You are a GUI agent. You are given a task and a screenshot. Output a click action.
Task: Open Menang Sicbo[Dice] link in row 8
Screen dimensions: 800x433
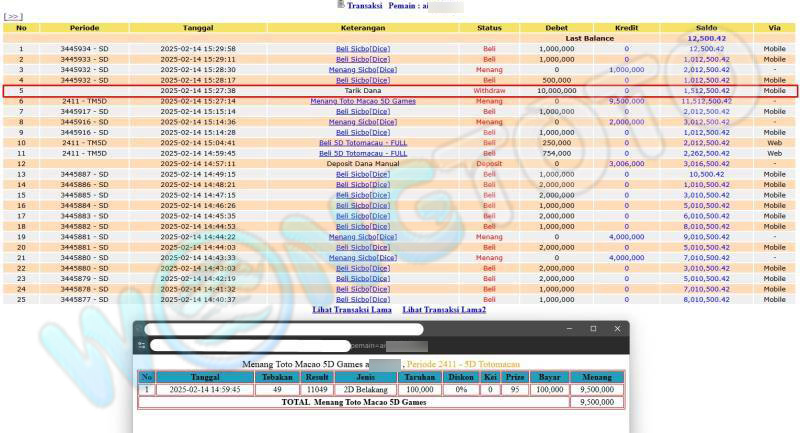click(x=362, y=122)
